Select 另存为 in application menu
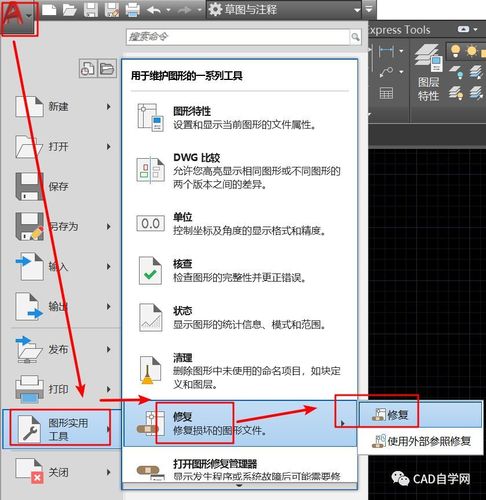 63,226
